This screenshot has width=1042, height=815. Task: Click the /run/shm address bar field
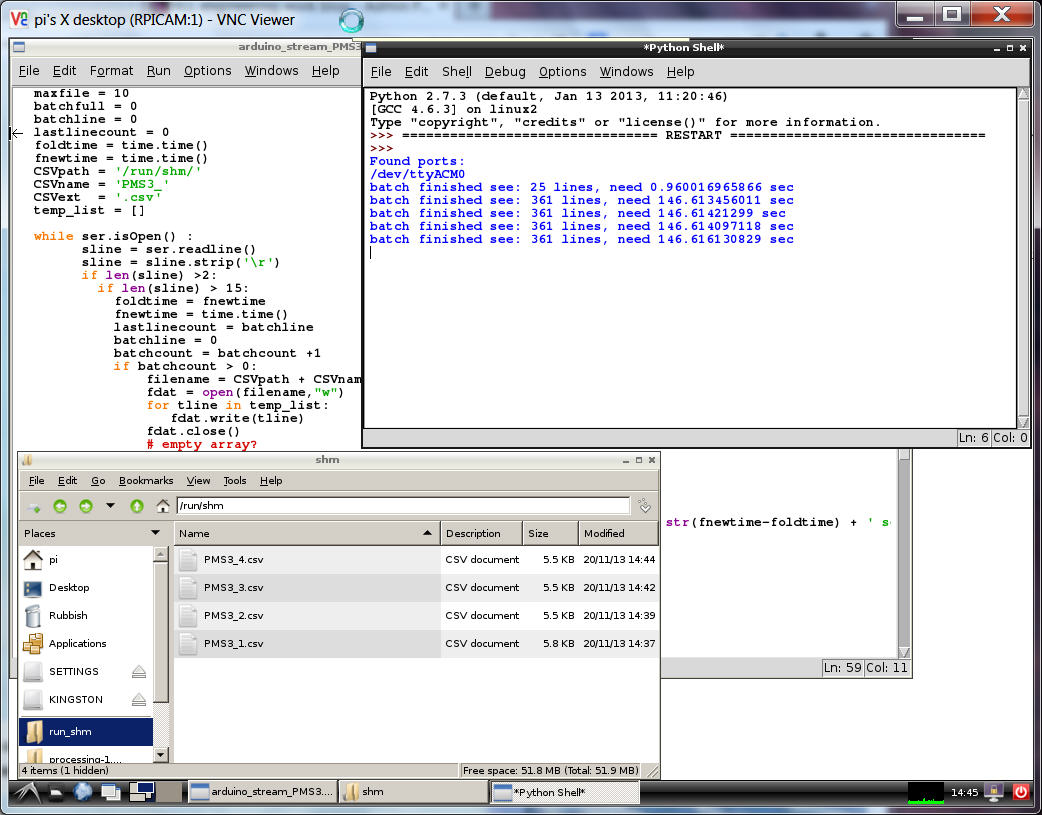(x=402, y=506)
